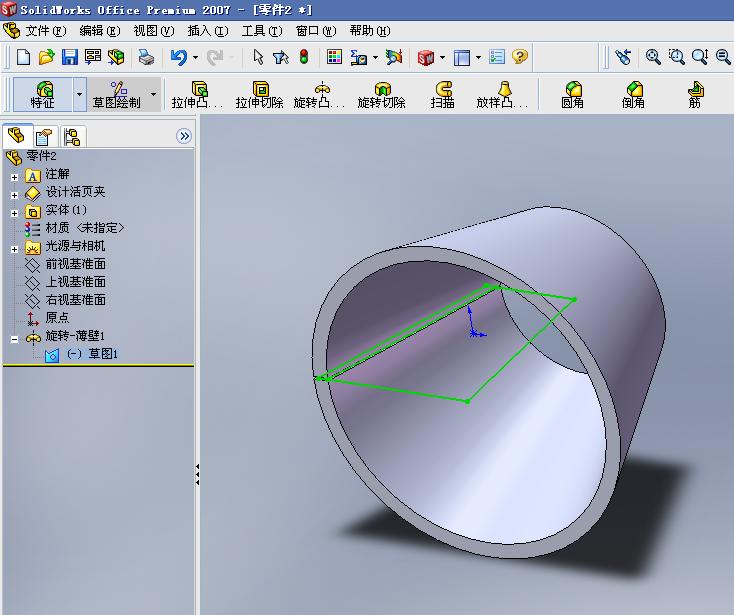This screenshot has height=615, width=734.
Task: Click the Zoom to Area icon
Action: [x=676, y=57]
